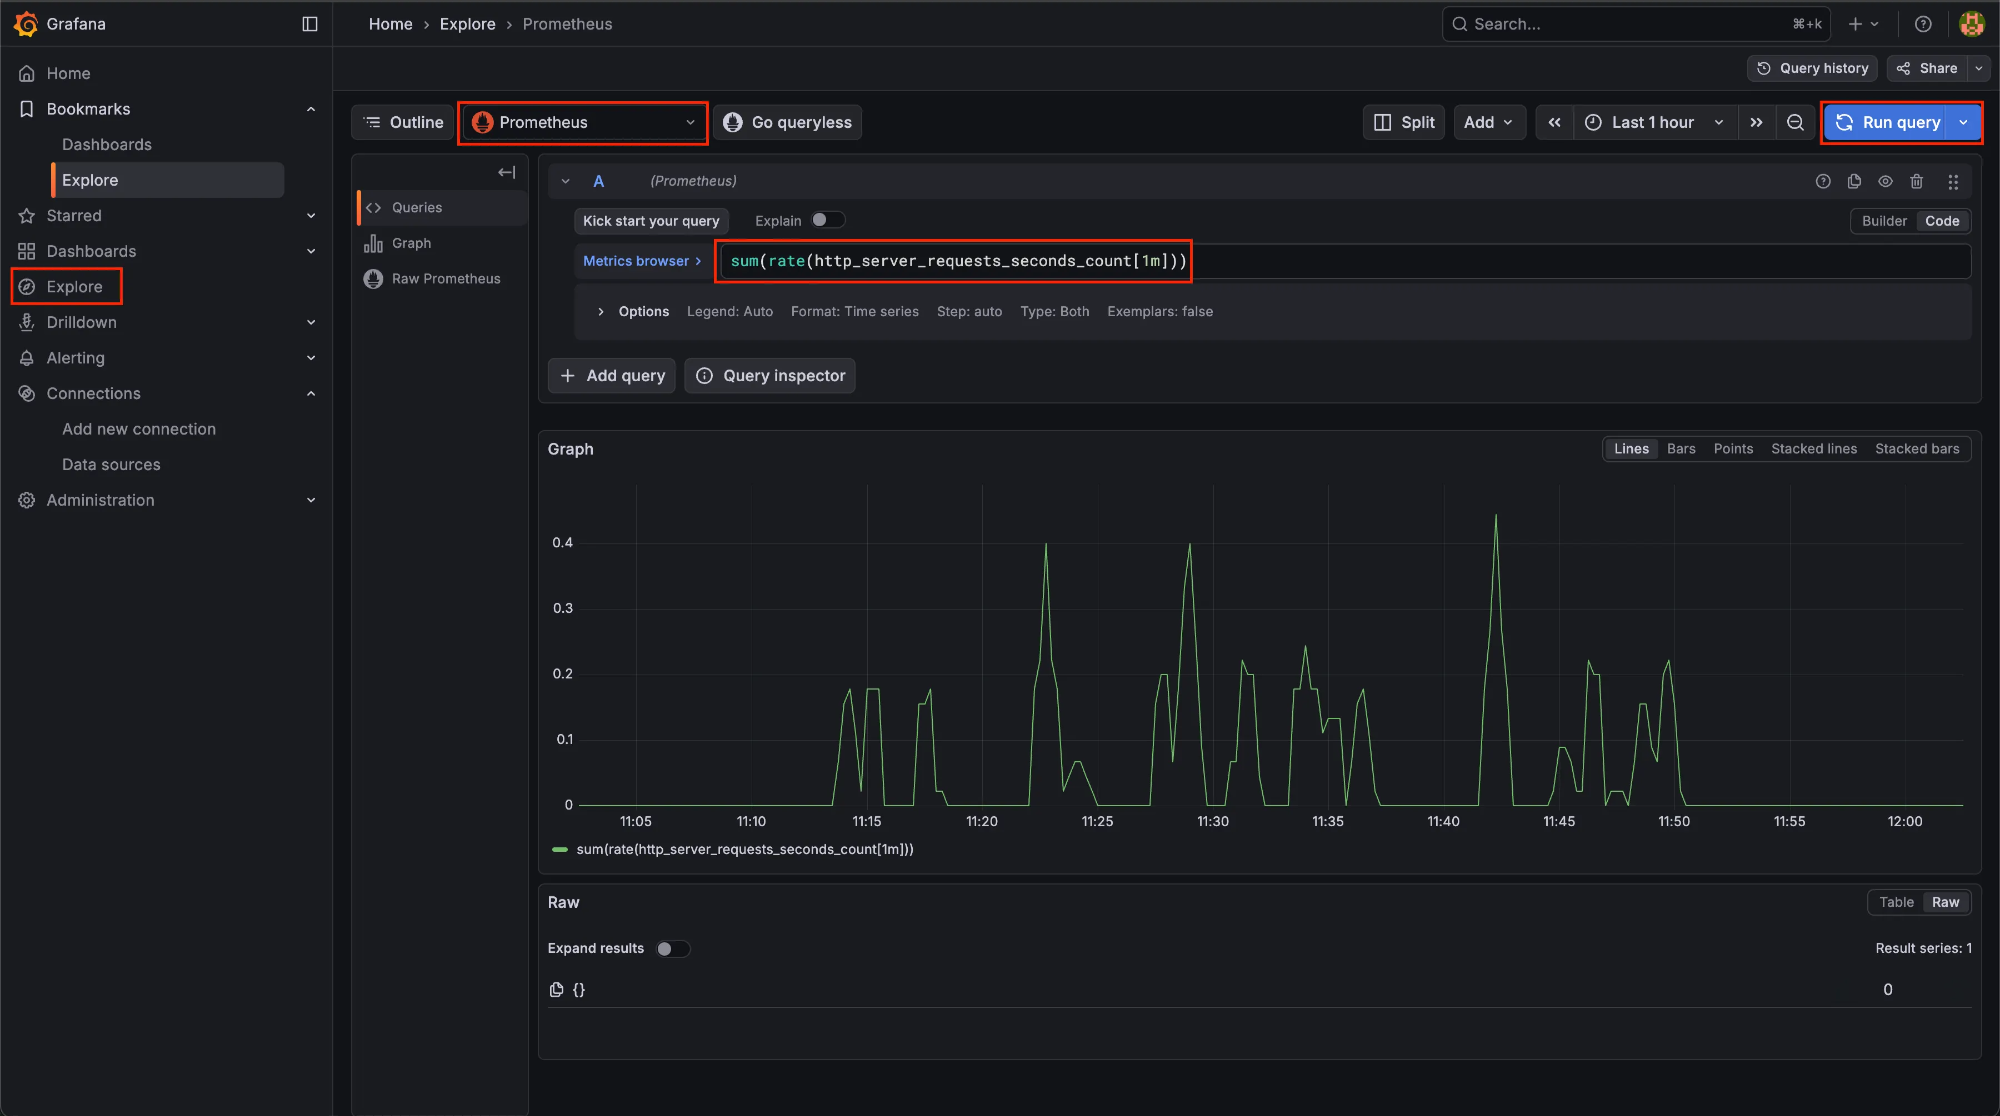Open the Prometheus data source dropdown
This screenshot has height=1116, width=2000.
[x=583, y=122]
